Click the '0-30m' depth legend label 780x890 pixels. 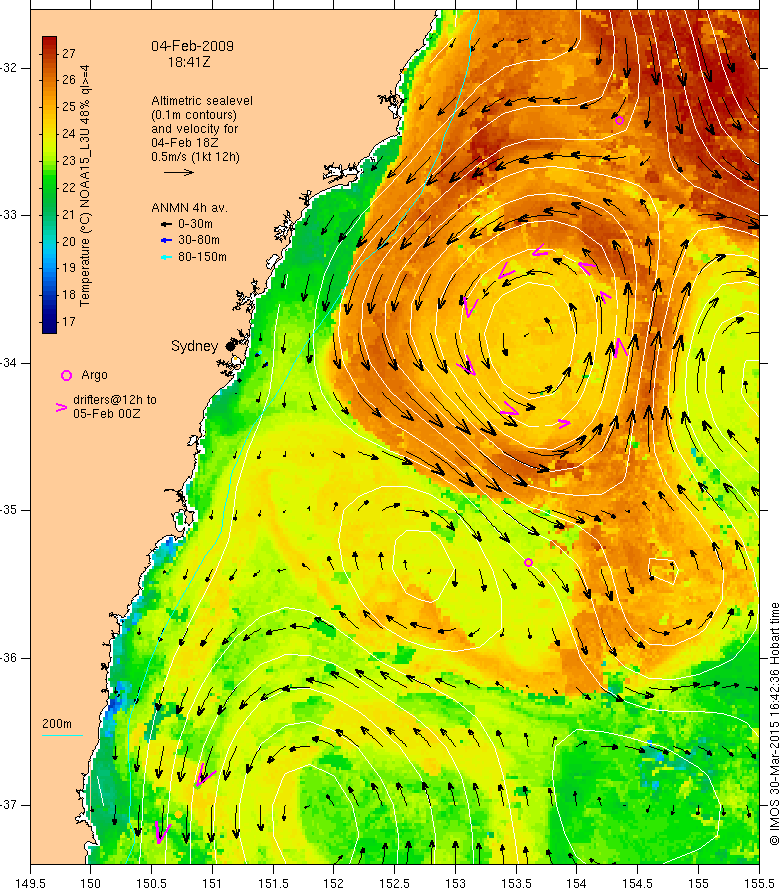click(x=195, y=224)
